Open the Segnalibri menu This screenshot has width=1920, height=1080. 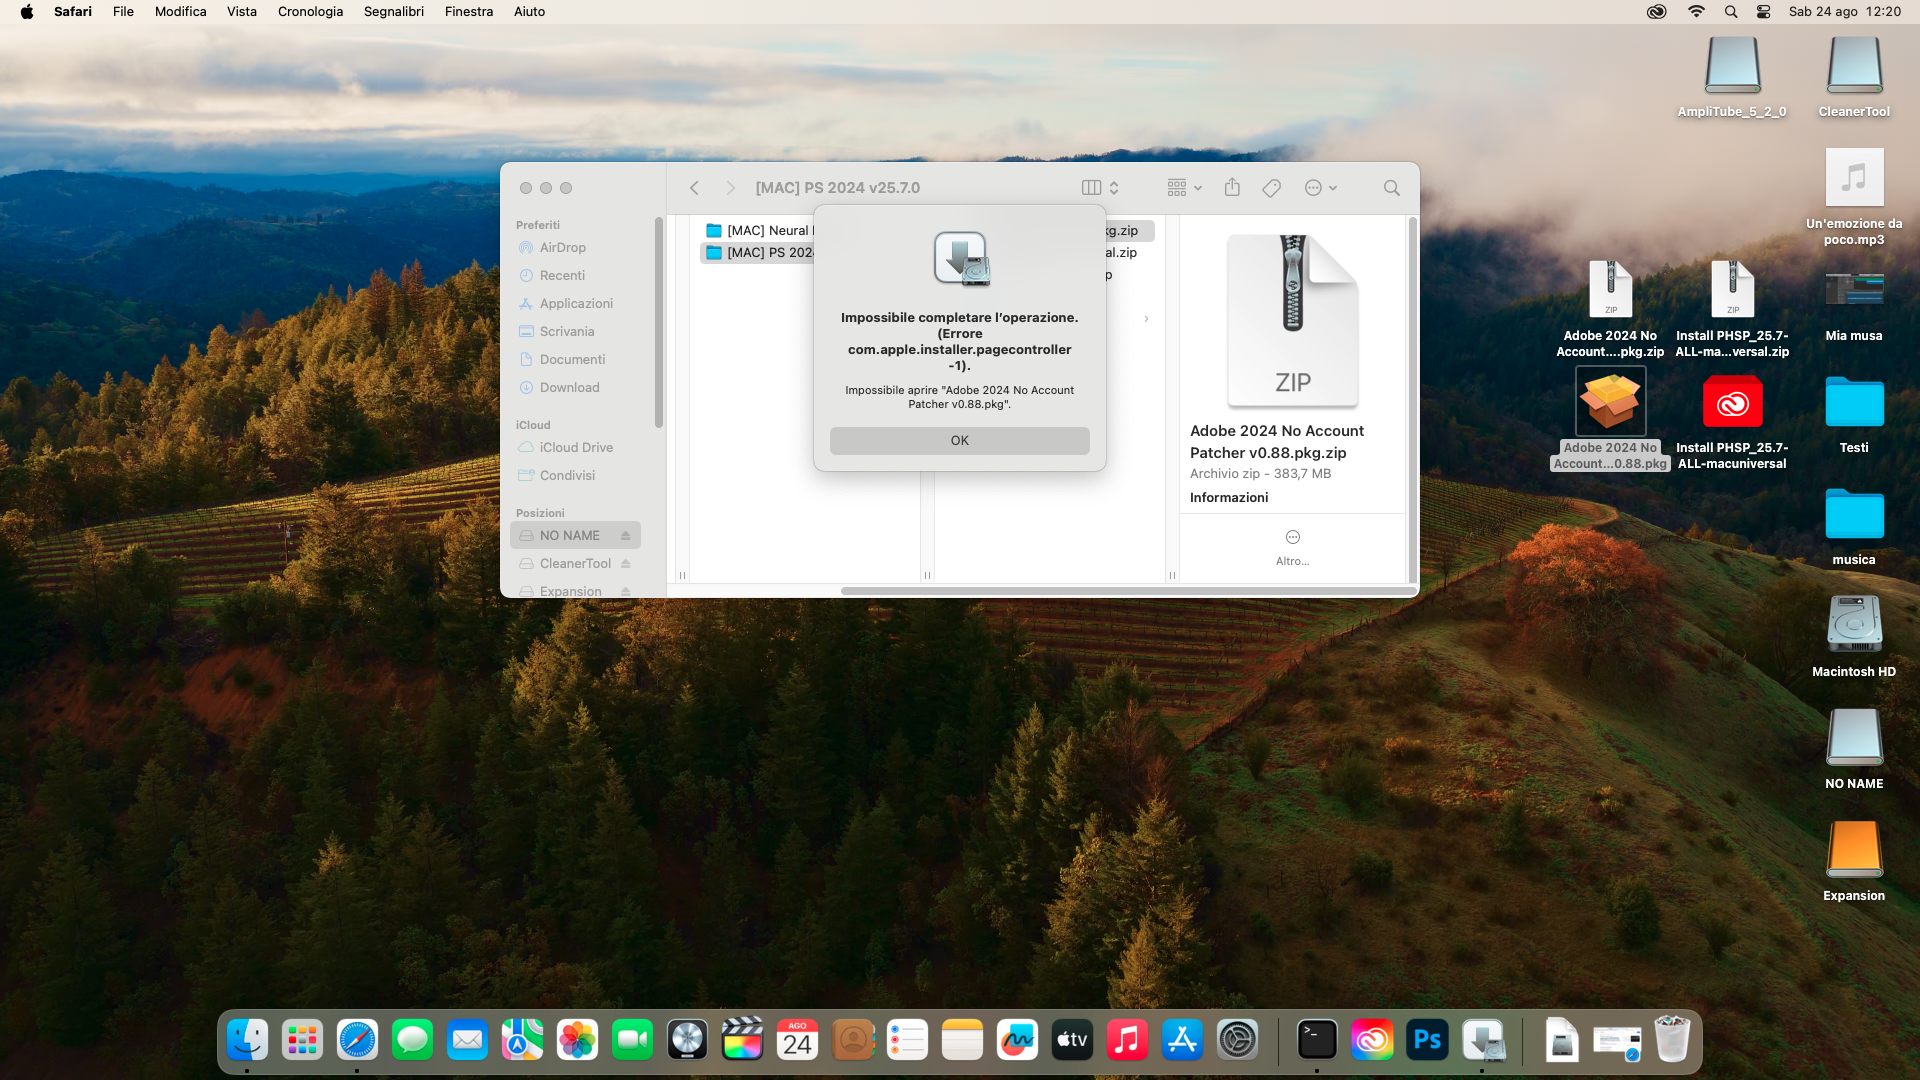[x=394, y=12]
